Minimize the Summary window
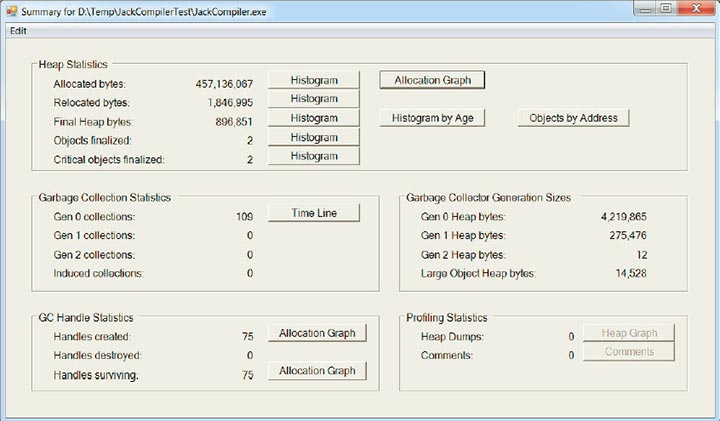Screen dimensions: 720x421 click(x=646, y=9)
